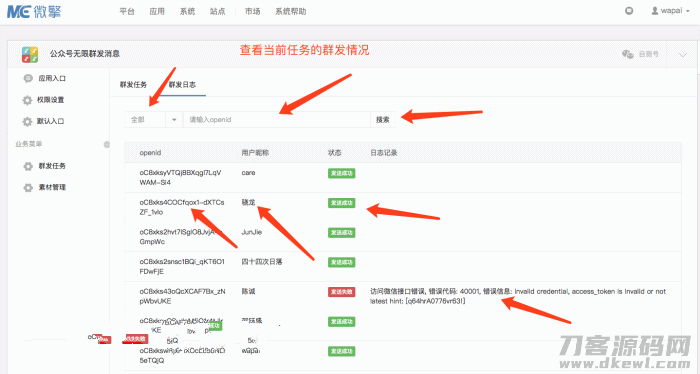Click the 公众号无限群发消息 app icon
700x374 pixels.
point(30,54)
